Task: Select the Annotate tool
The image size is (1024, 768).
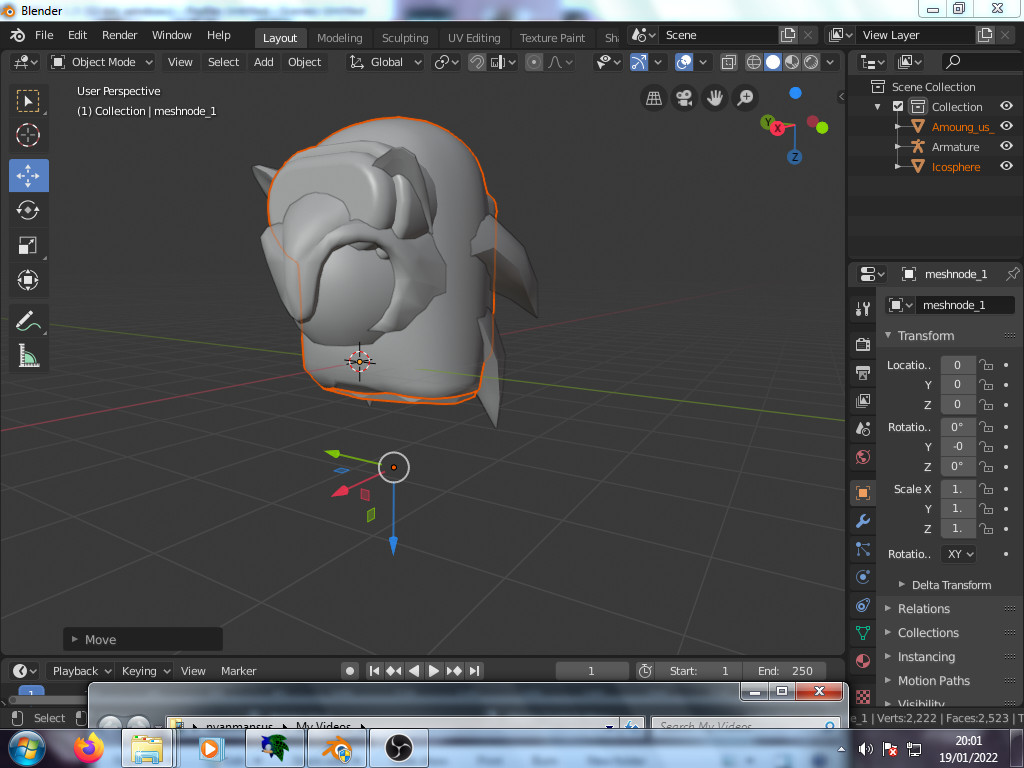Action: [28, 321]
